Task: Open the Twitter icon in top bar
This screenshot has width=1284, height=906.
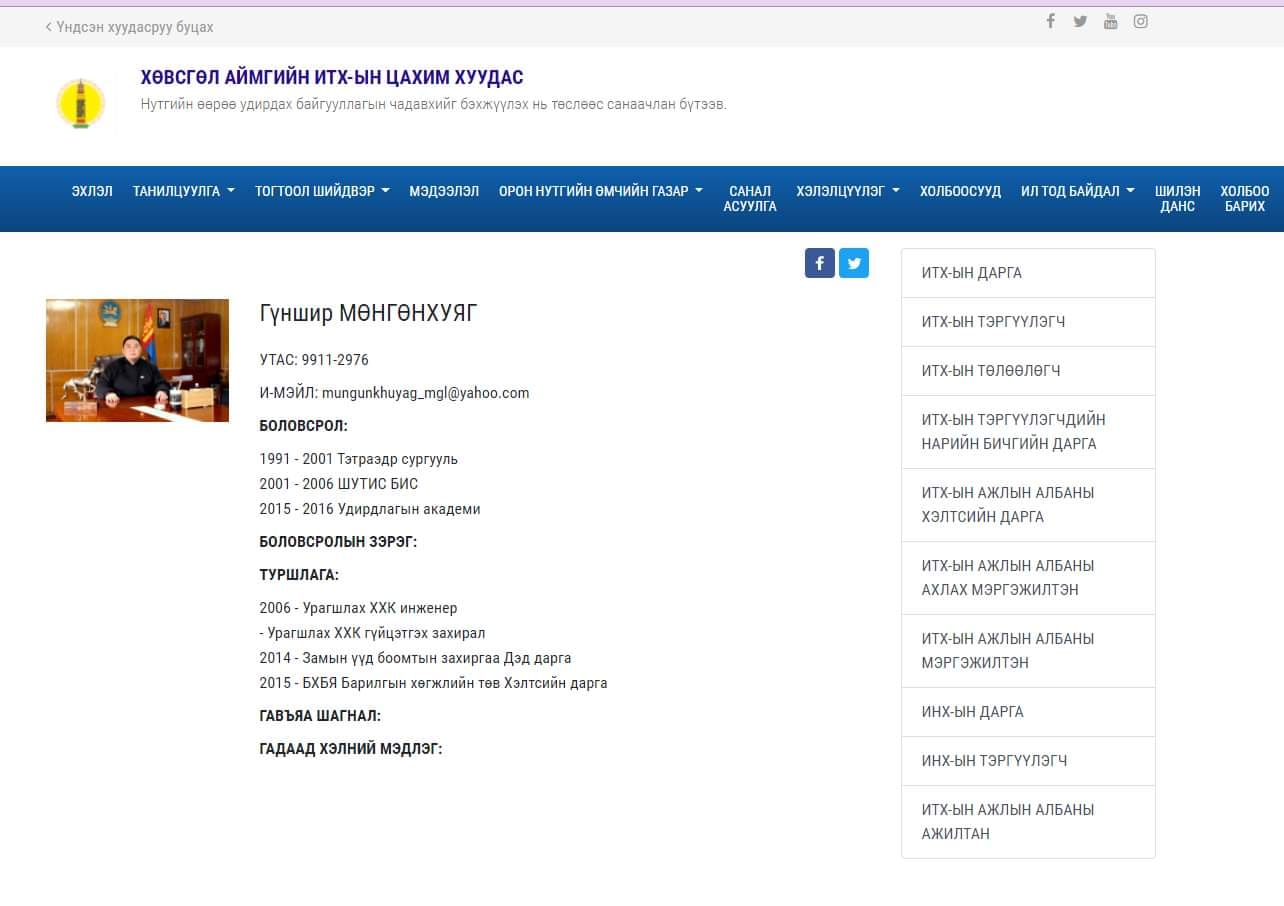Action: point(1080,21)
